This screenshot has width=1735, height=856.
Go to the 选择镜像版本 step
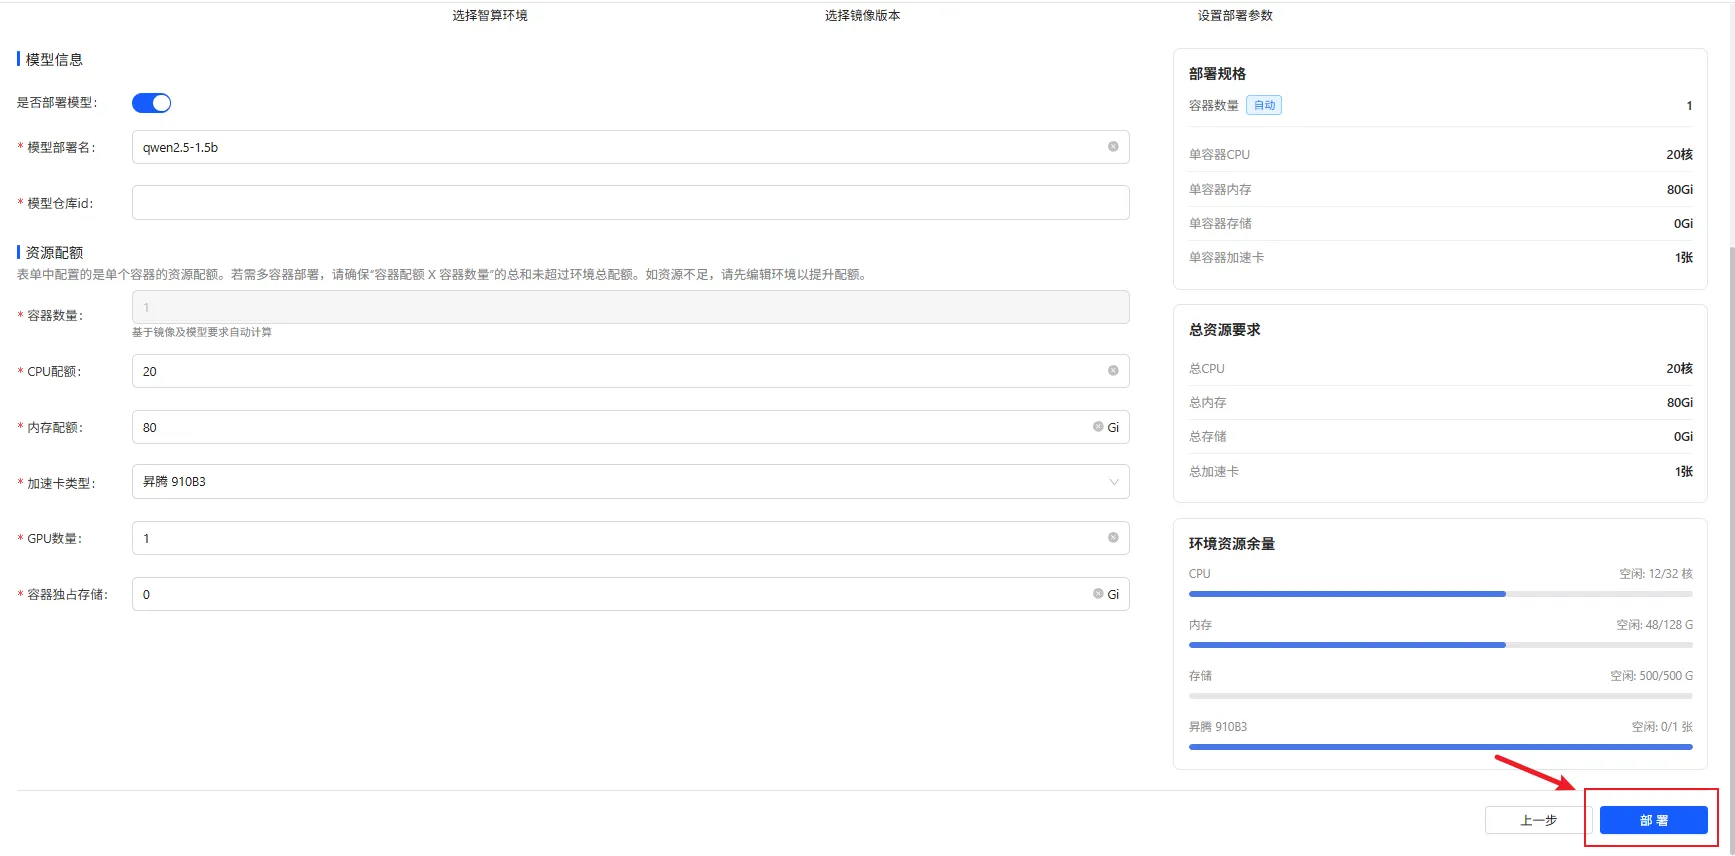coord(862,15)
